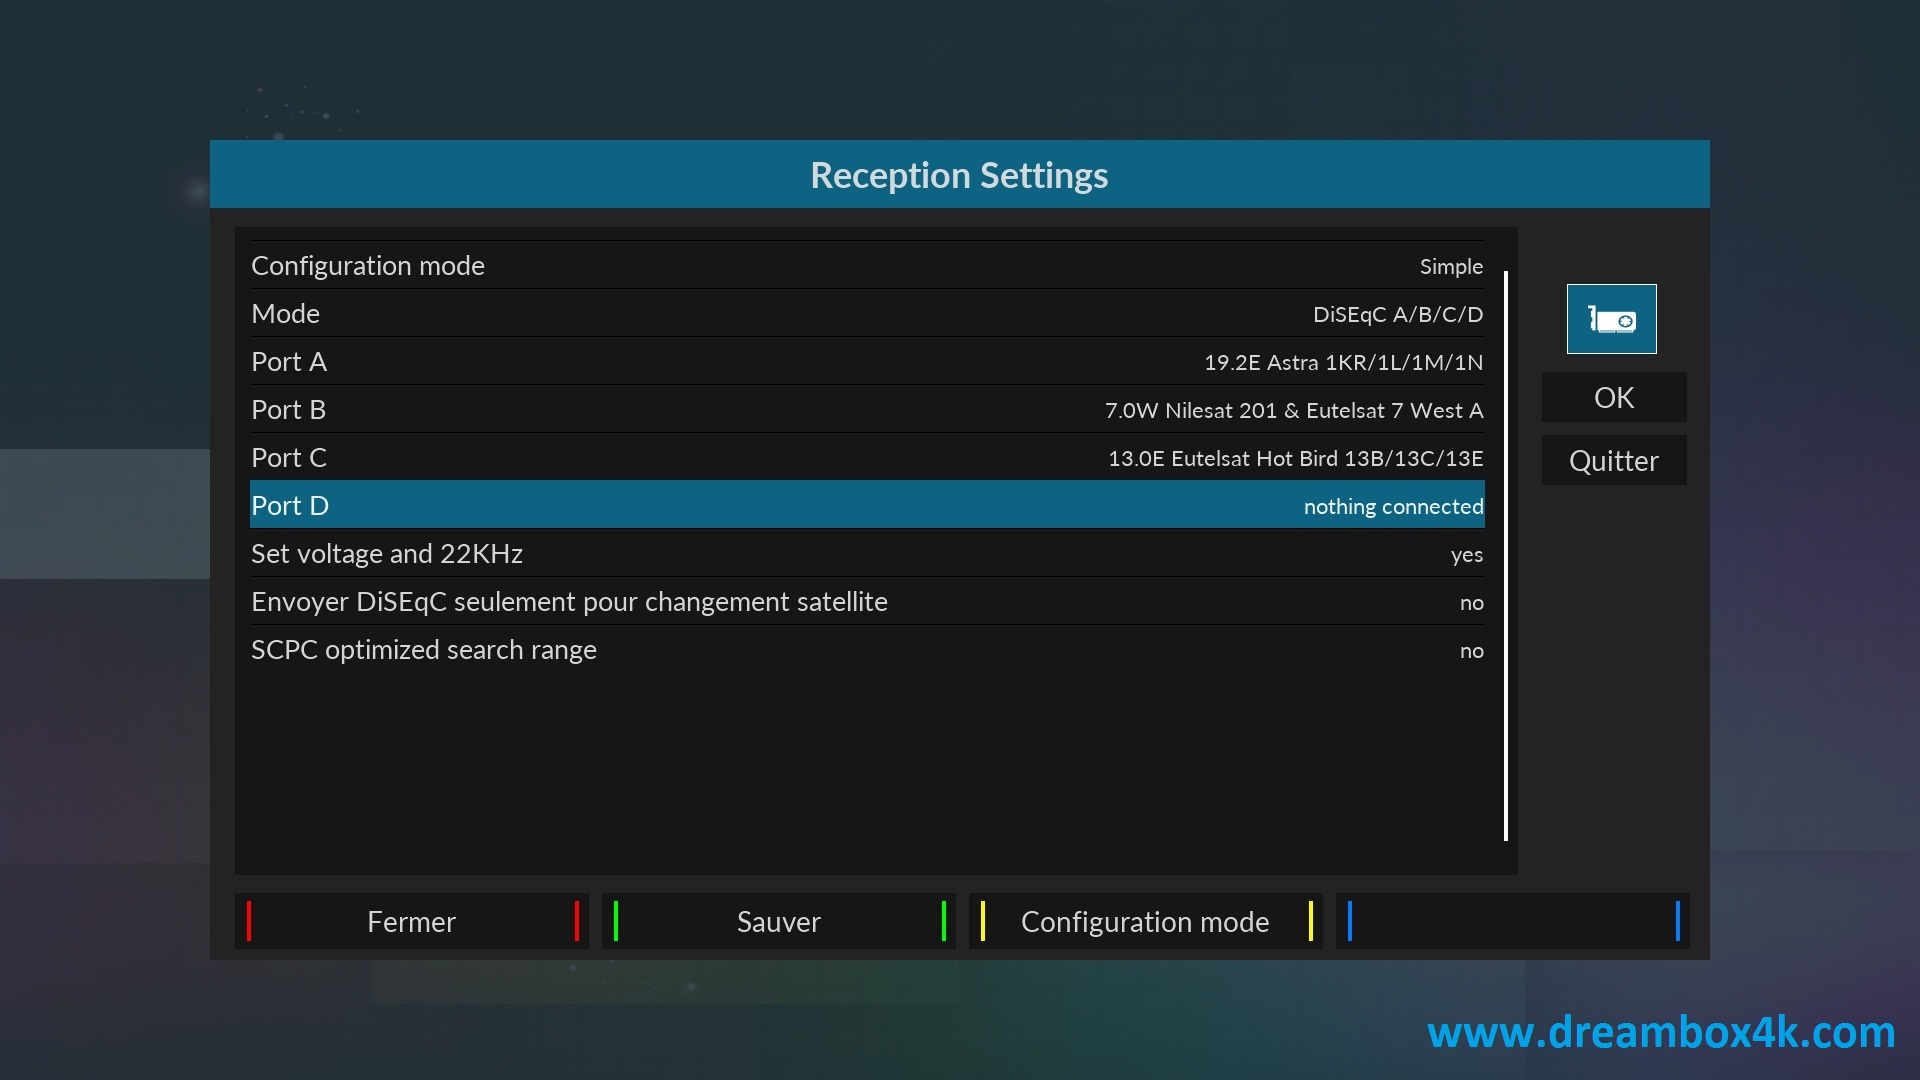Click the red Fermer button

(412, 921)
